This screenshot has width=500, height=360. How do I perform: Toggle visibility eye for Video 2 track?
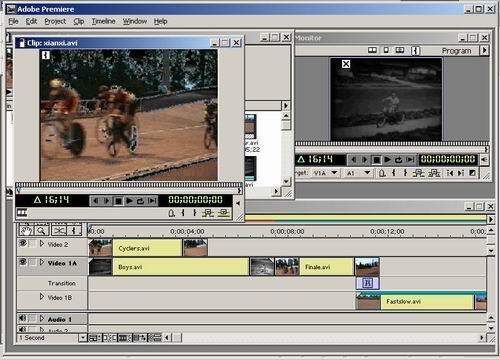click(x=23, y=243)
